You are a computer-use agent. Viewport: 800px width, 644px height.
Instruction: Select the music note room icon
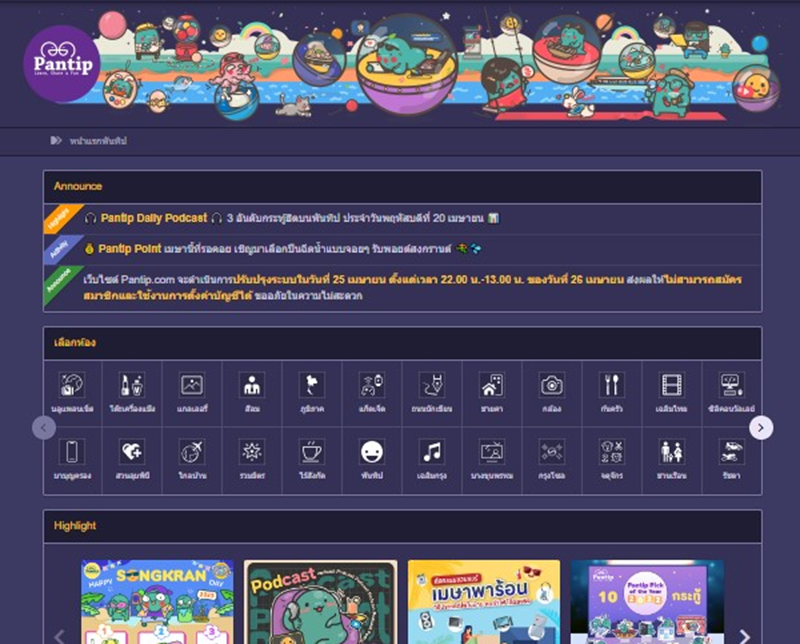coord(432,451)
